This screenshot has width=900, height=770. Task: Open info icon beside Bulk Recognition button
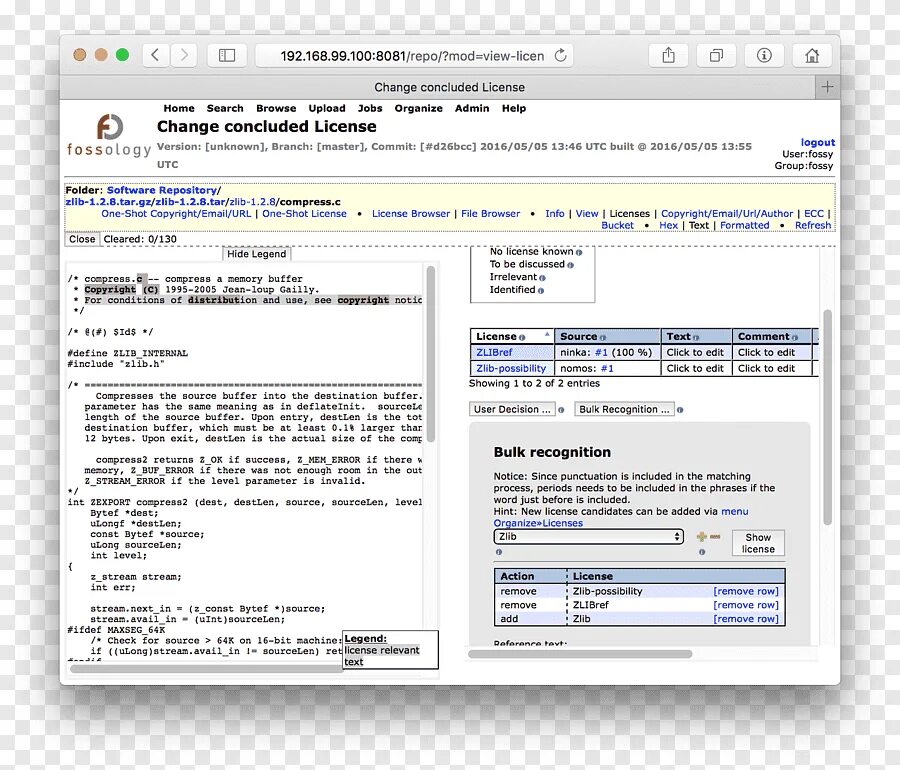click(x=680, y=410)
